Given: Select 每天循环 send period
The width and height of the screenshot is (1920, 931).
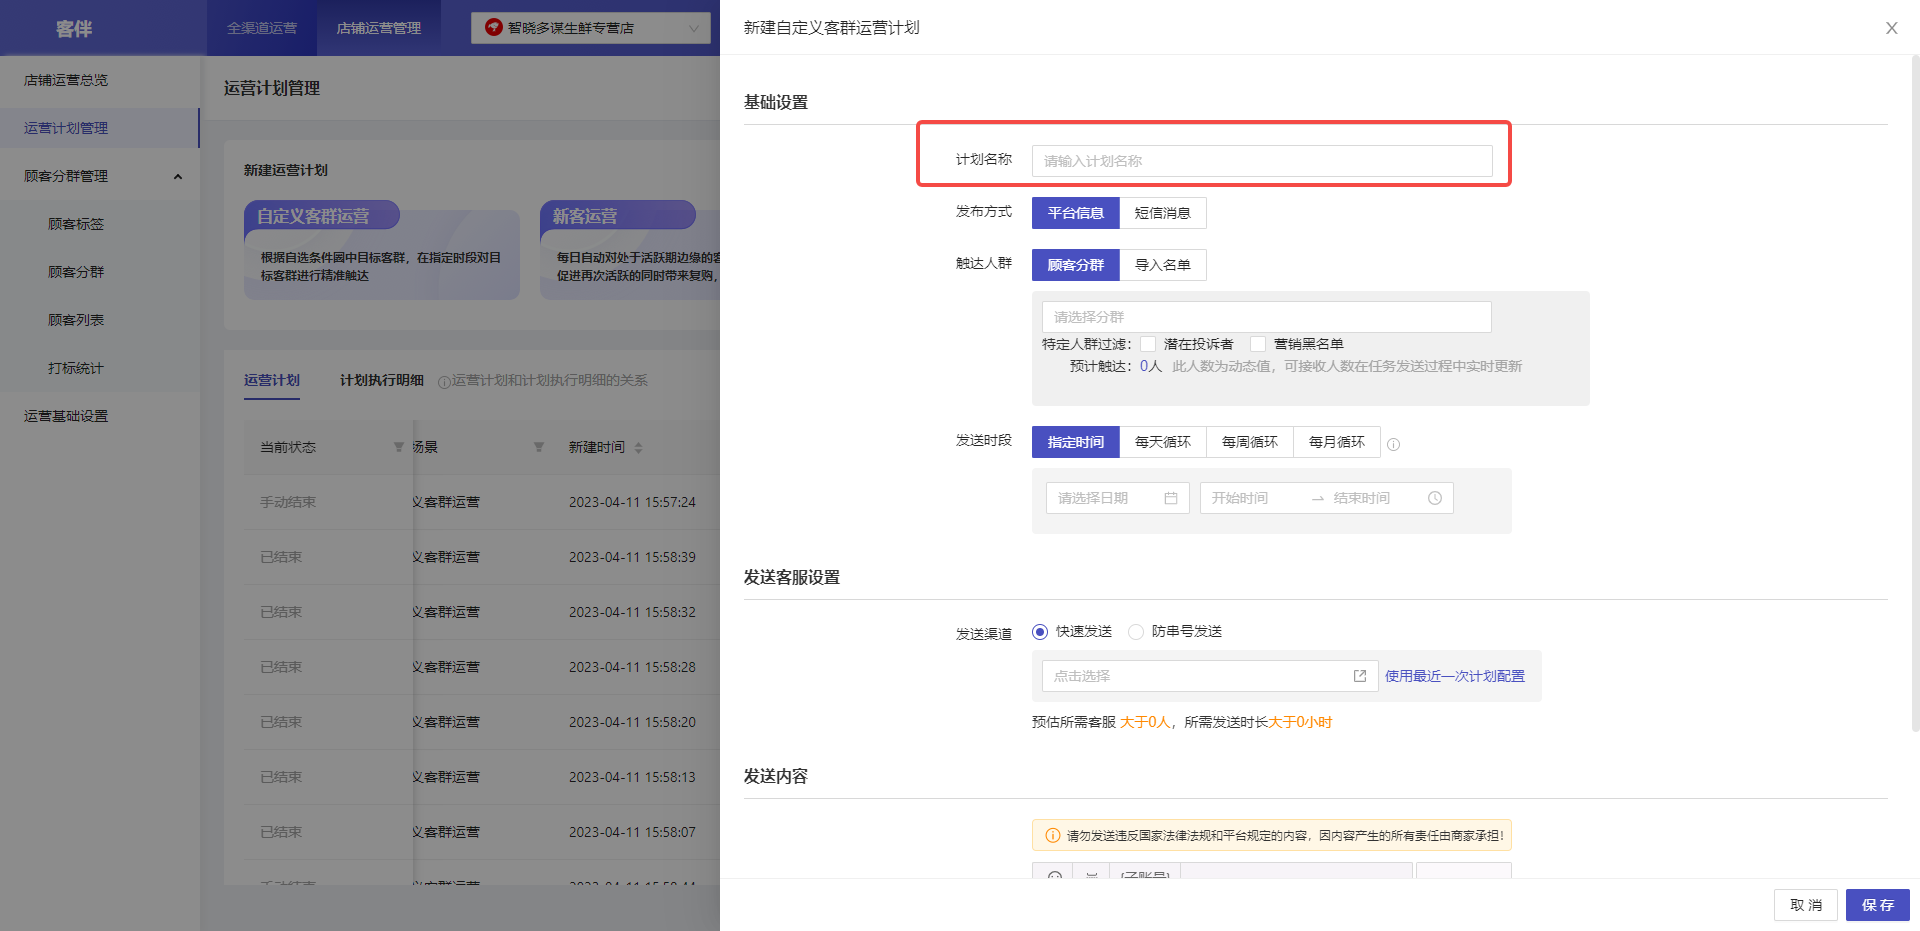Looking at the screenshot, I should click(x=1163, y=442).
